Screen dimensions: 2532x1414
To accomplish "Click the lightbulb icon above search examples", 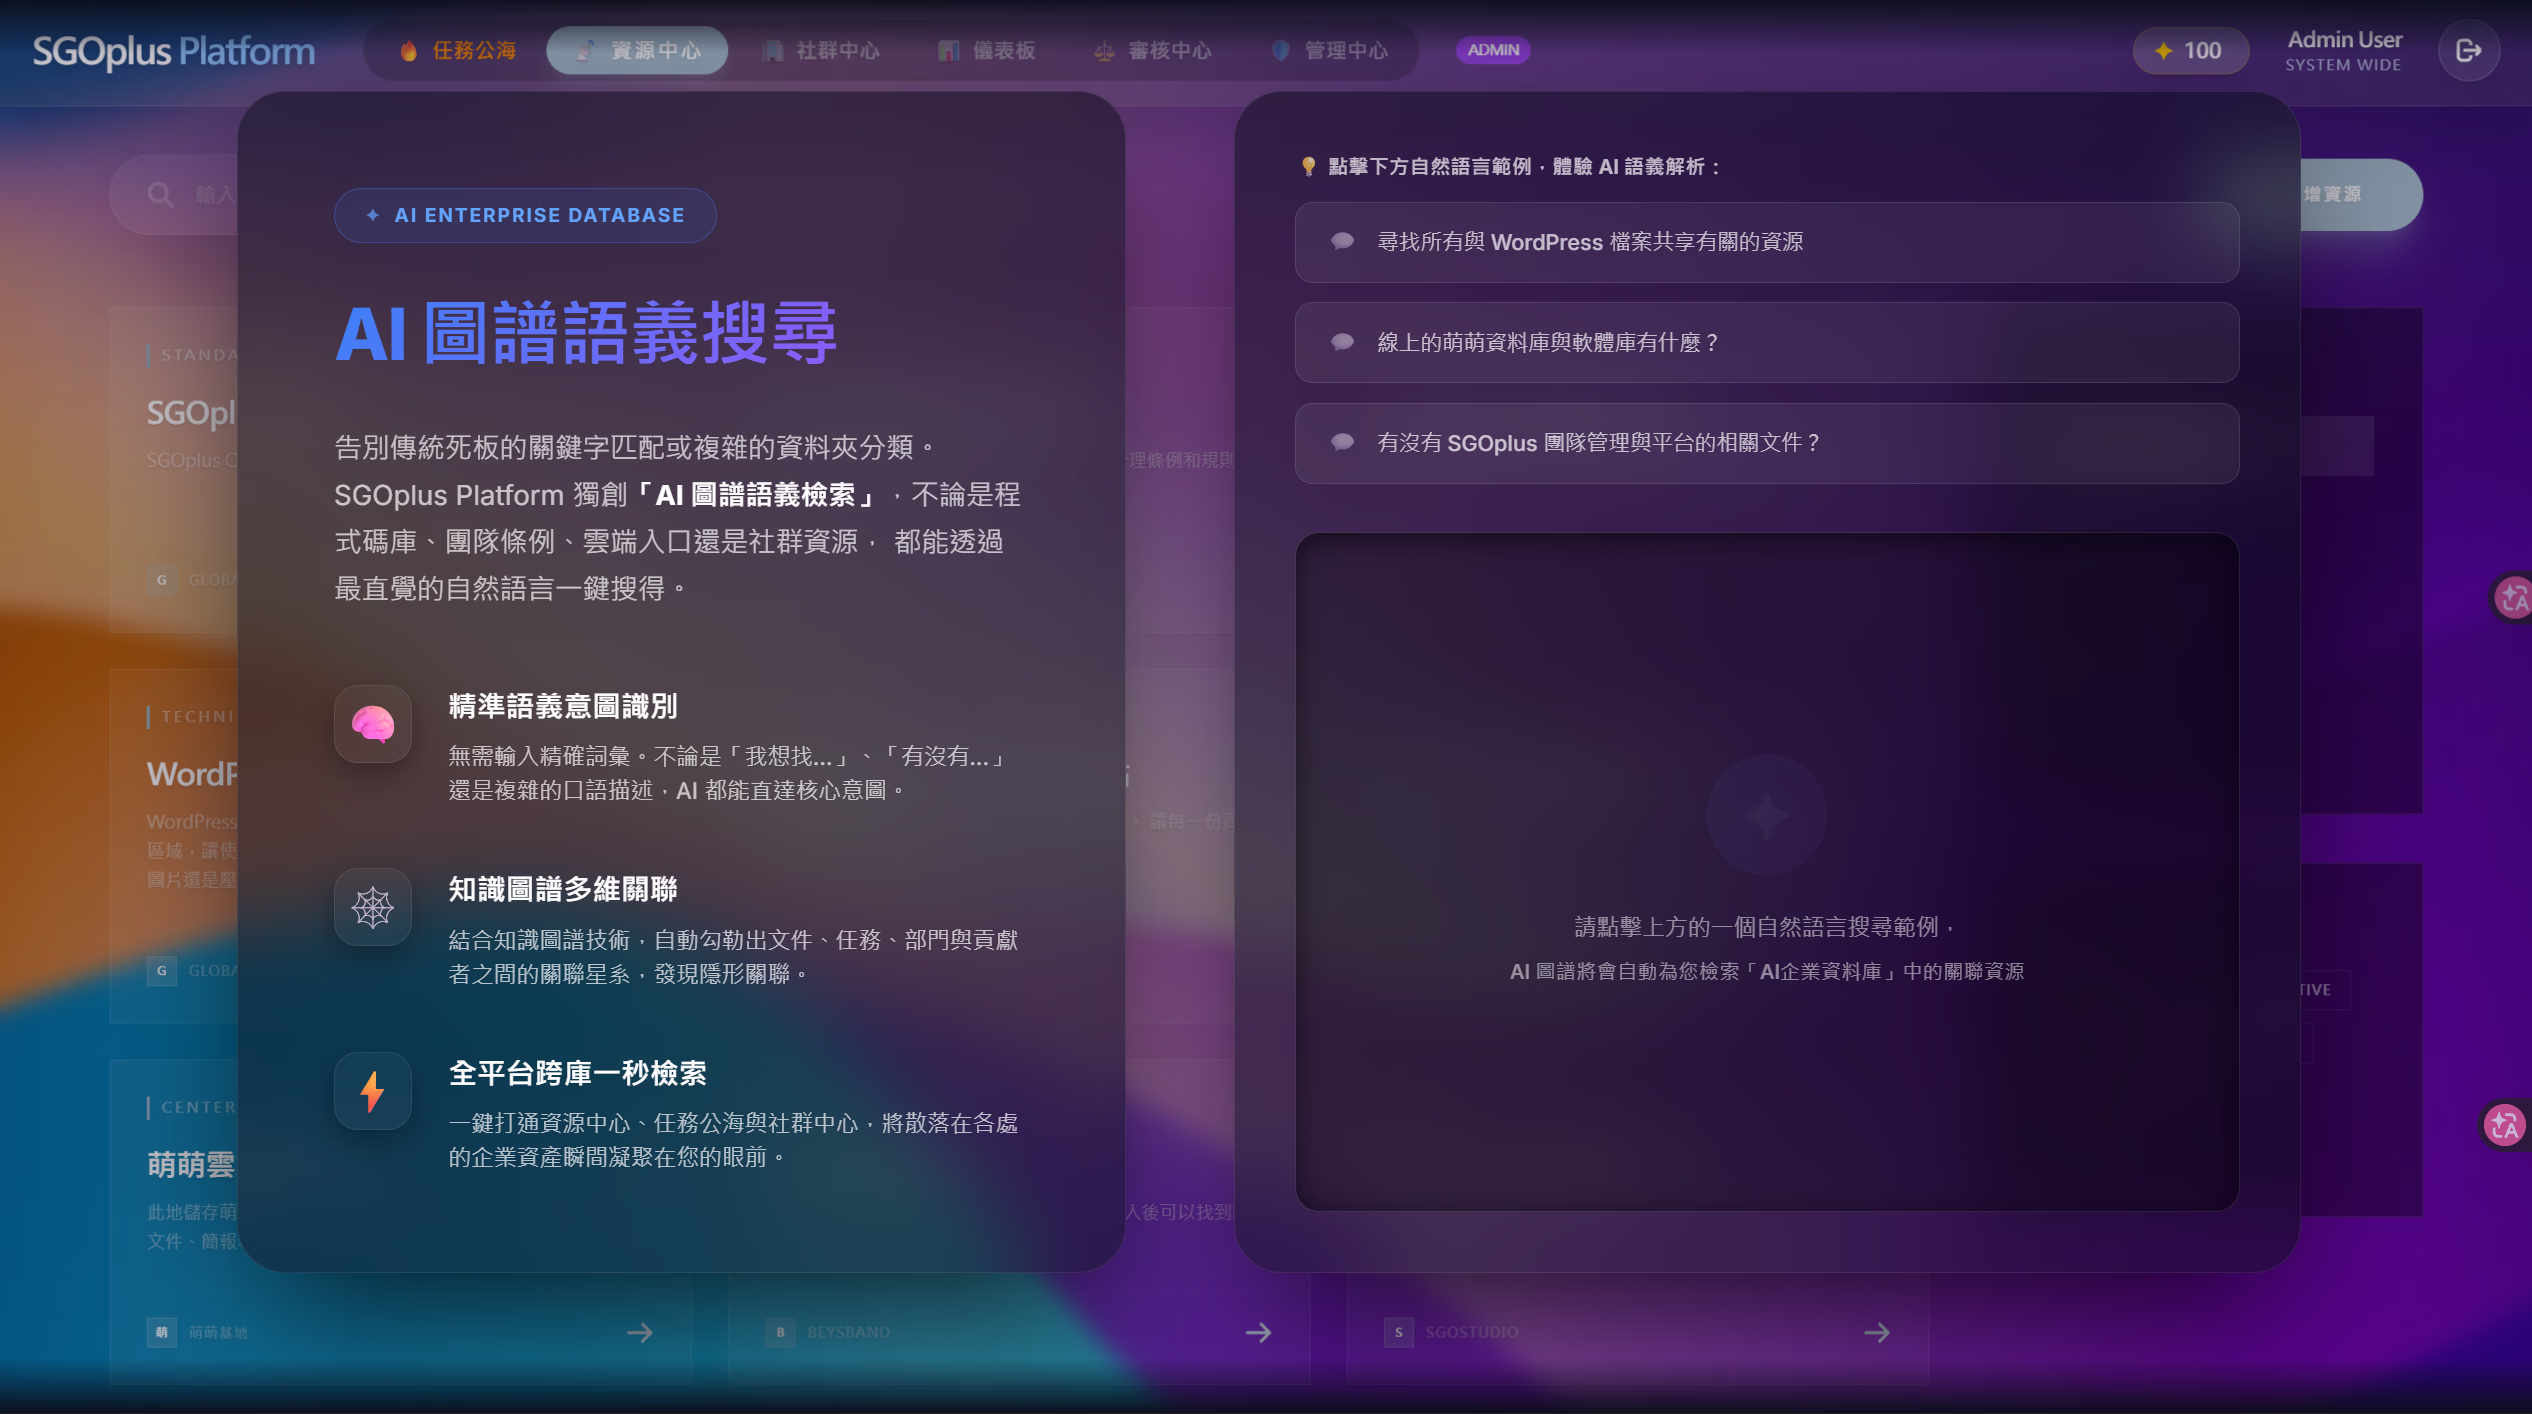I will point(1308,166).
